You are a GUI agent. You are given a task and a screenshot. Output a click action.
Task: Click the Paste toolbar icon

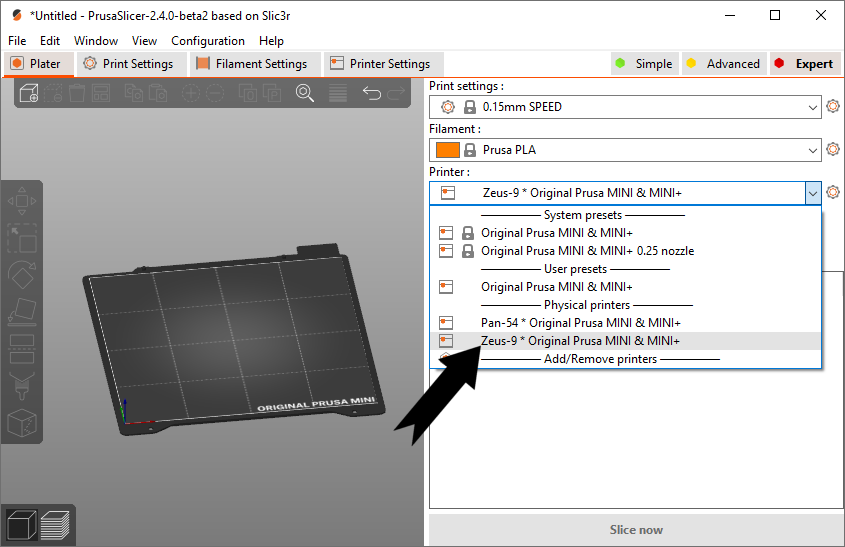point(157,93)
